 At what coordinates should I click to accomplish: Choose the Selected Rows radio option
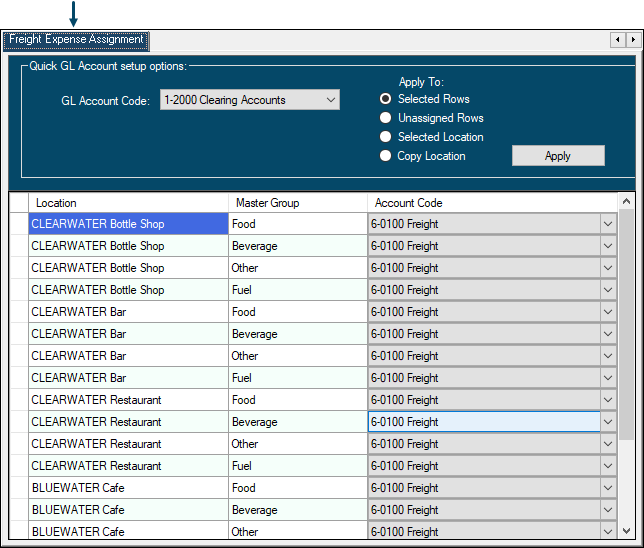point(386,99)
